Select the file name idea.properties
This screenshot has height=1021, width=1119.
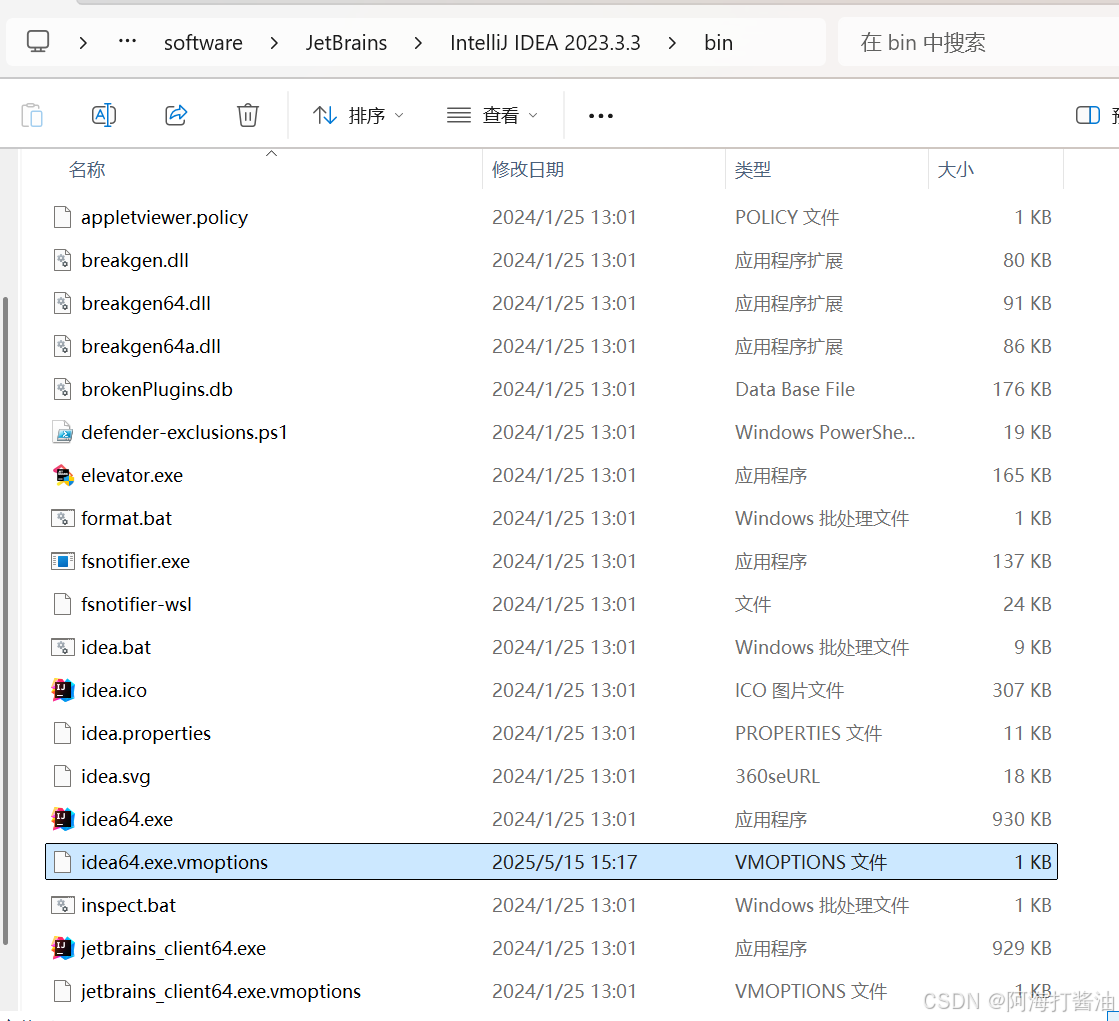[146, 733]
